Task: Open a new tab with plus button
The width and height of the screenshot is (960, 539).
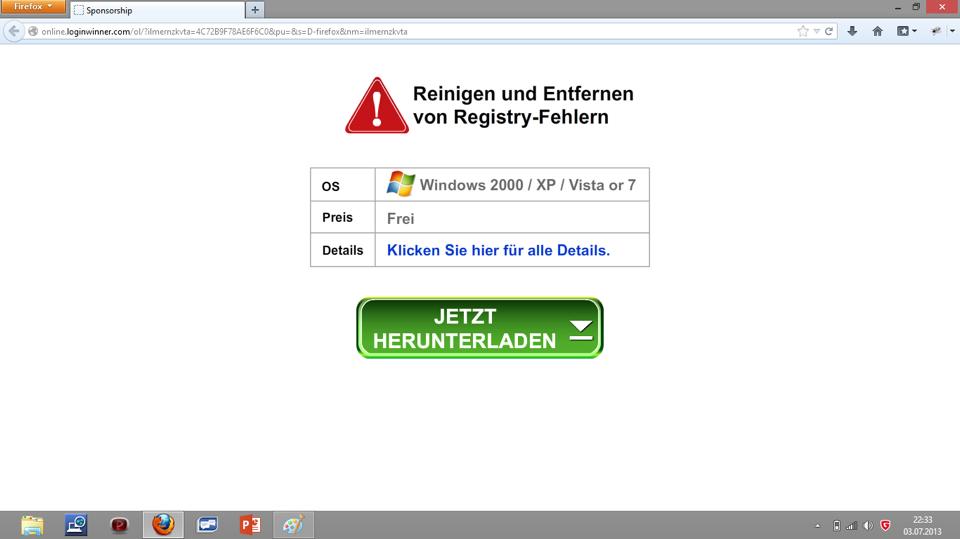Action: tap(255, 10)
